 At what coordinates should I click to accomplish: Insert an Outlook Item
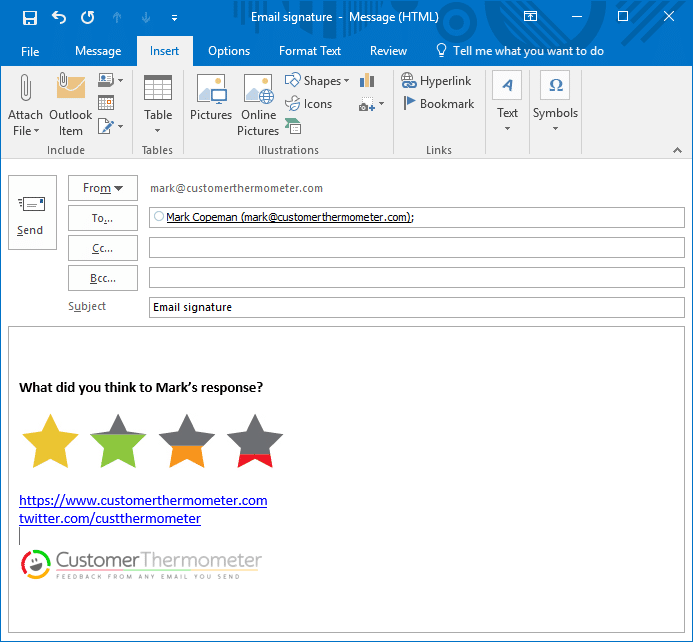click(71, 105)
